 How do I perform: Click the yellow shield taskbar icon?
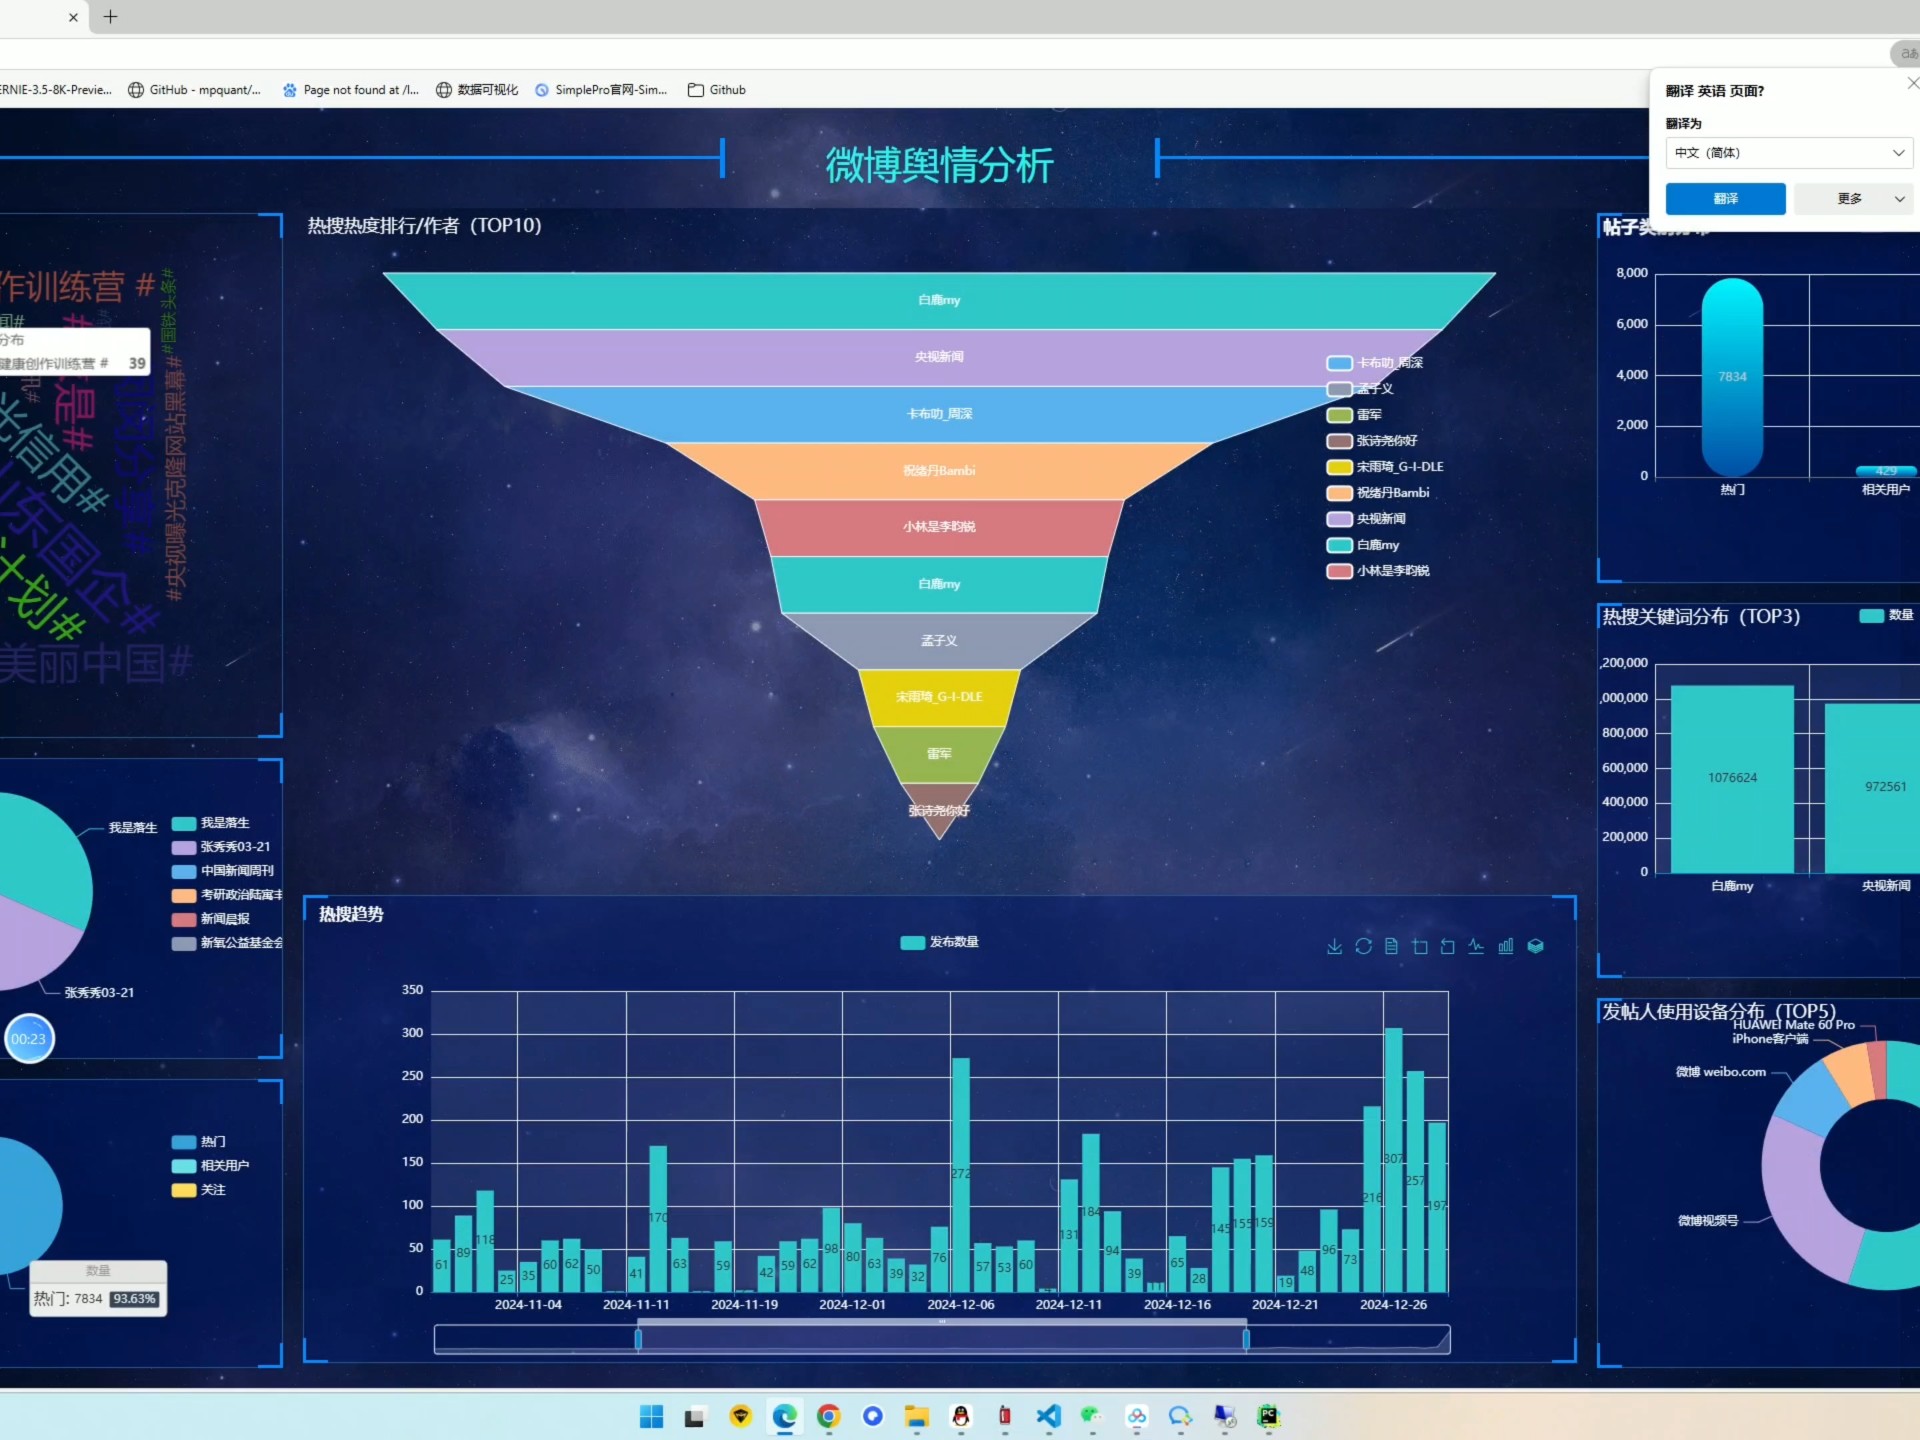pos(740,1416)
